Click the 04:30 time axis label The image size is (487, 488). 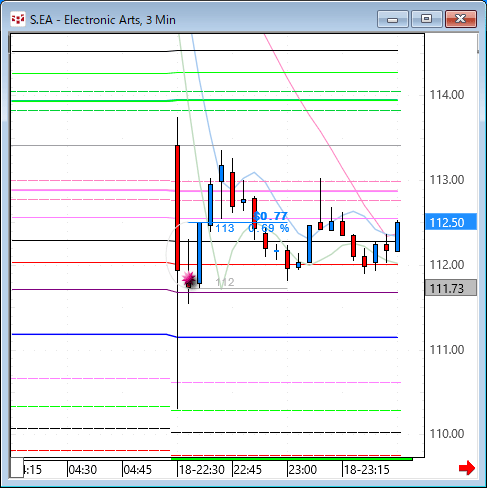pos(82,470)
